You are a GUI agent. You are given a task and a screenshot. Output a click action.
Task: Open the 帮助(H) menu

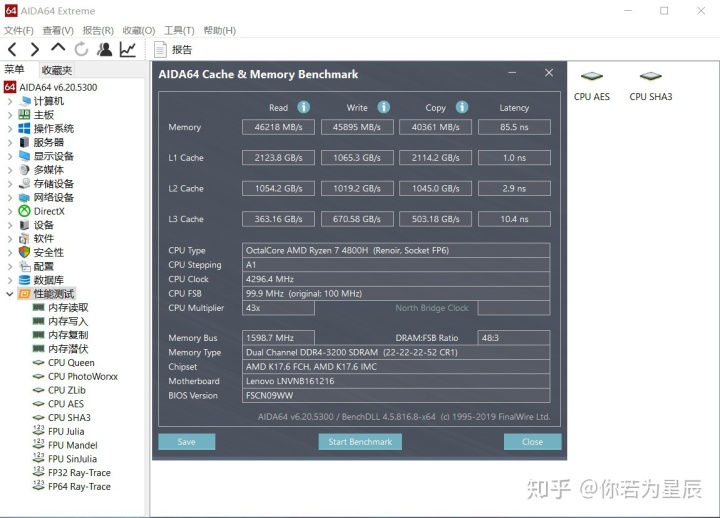tap(219, 30)
